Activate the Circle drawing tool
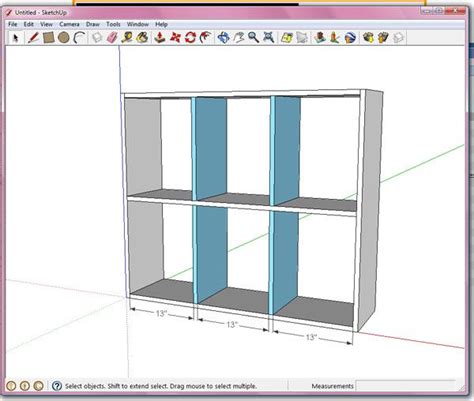 (63, 38)
